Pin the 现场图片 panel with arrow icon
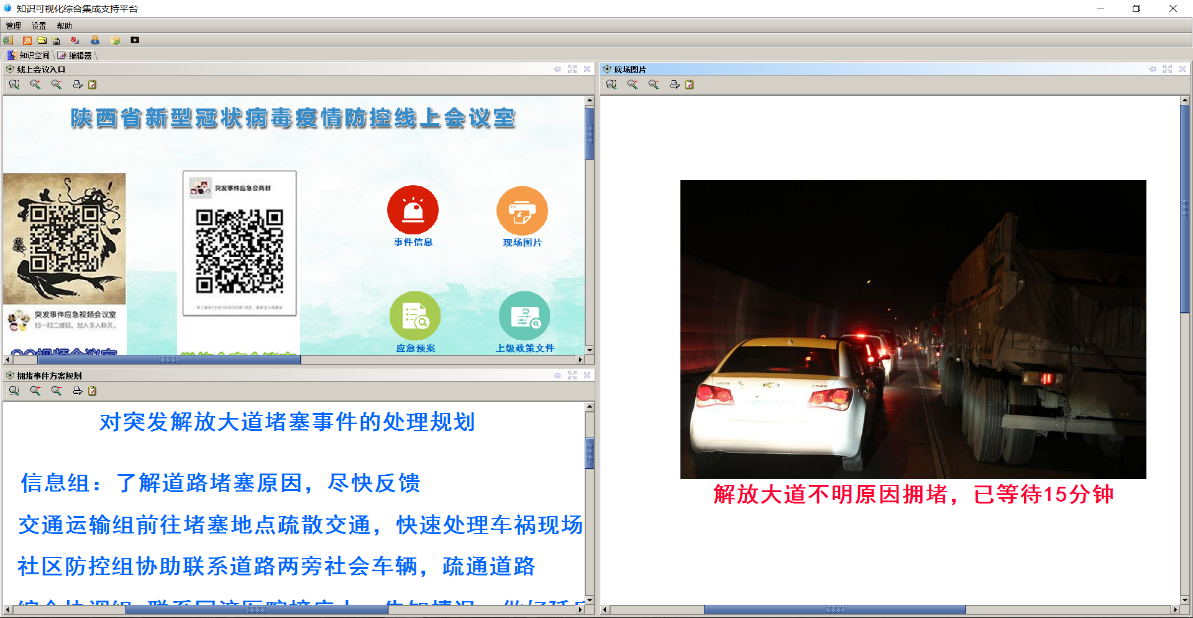The image size is (1193, 618). [x=1154, y=69]
